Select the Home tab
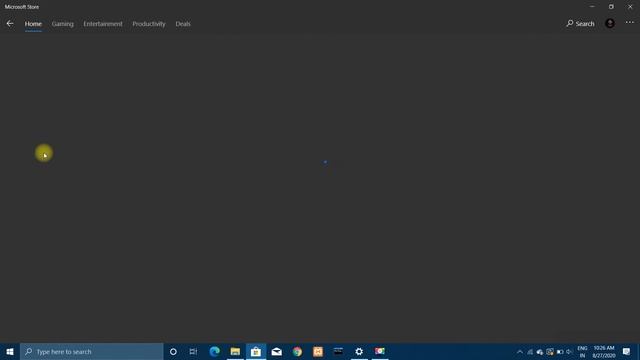The height and width of the screenshot is (360, 640). click(x=33, y=24)
